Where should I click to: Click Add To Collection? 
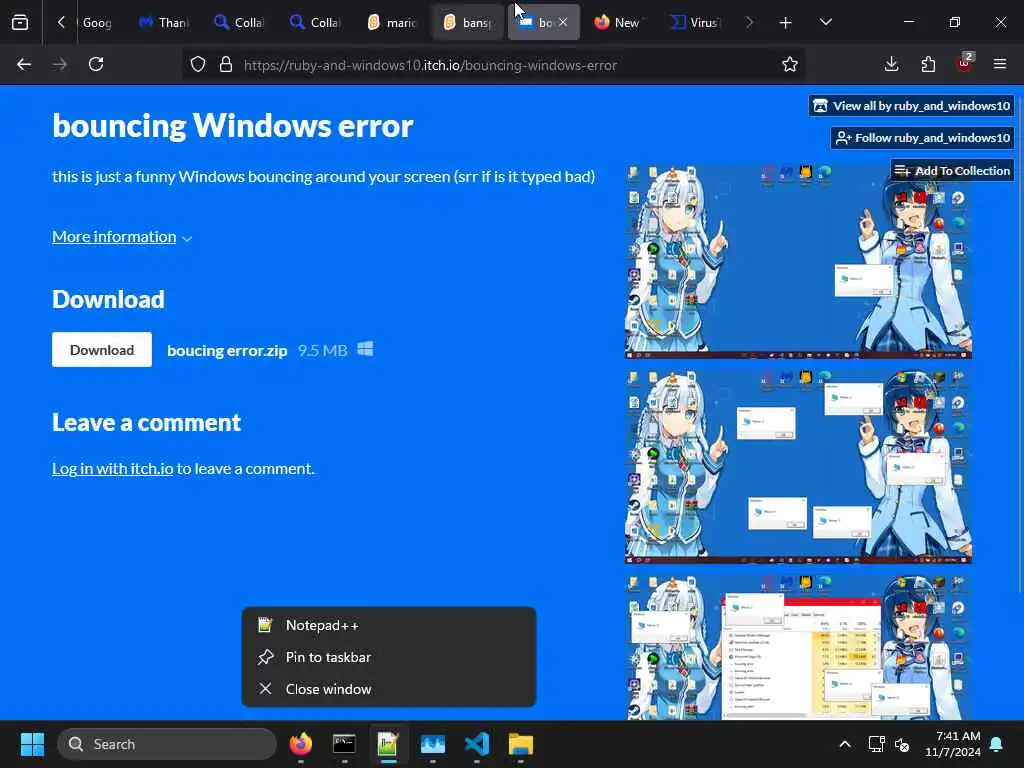click(x=952, y=171)
